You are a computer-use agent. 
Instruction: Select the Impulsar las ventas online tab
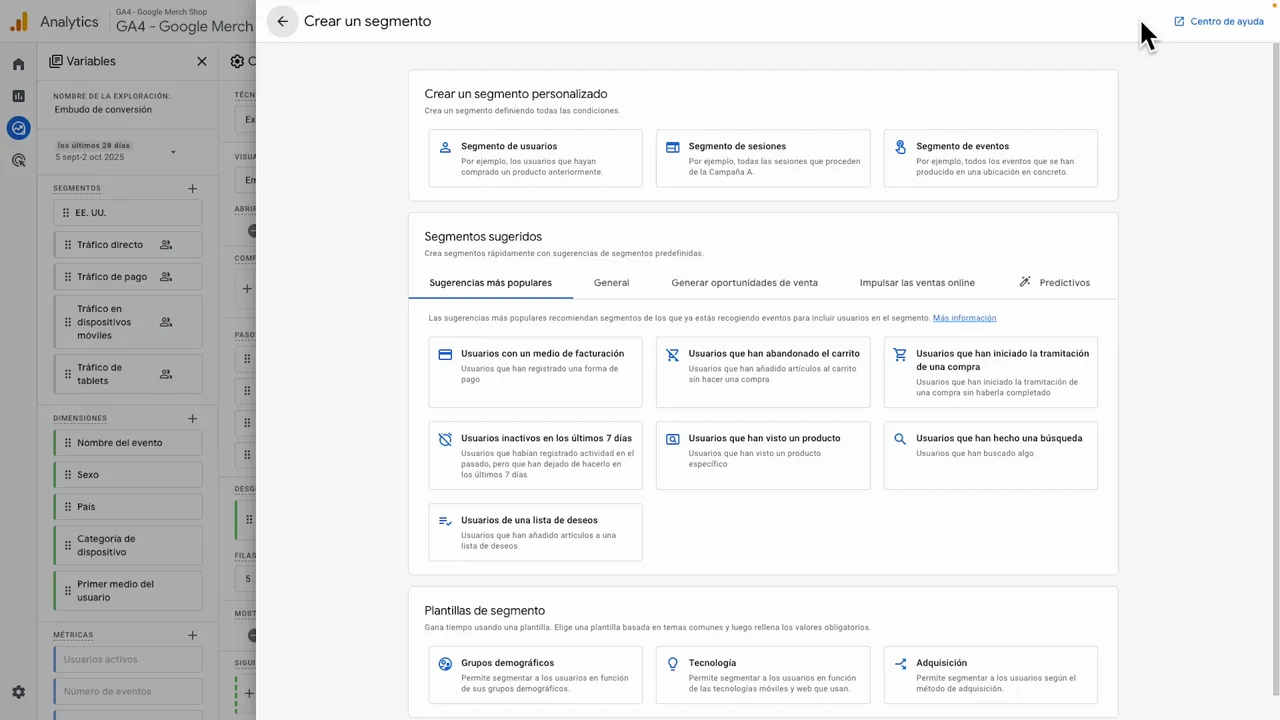coord(917,283)
